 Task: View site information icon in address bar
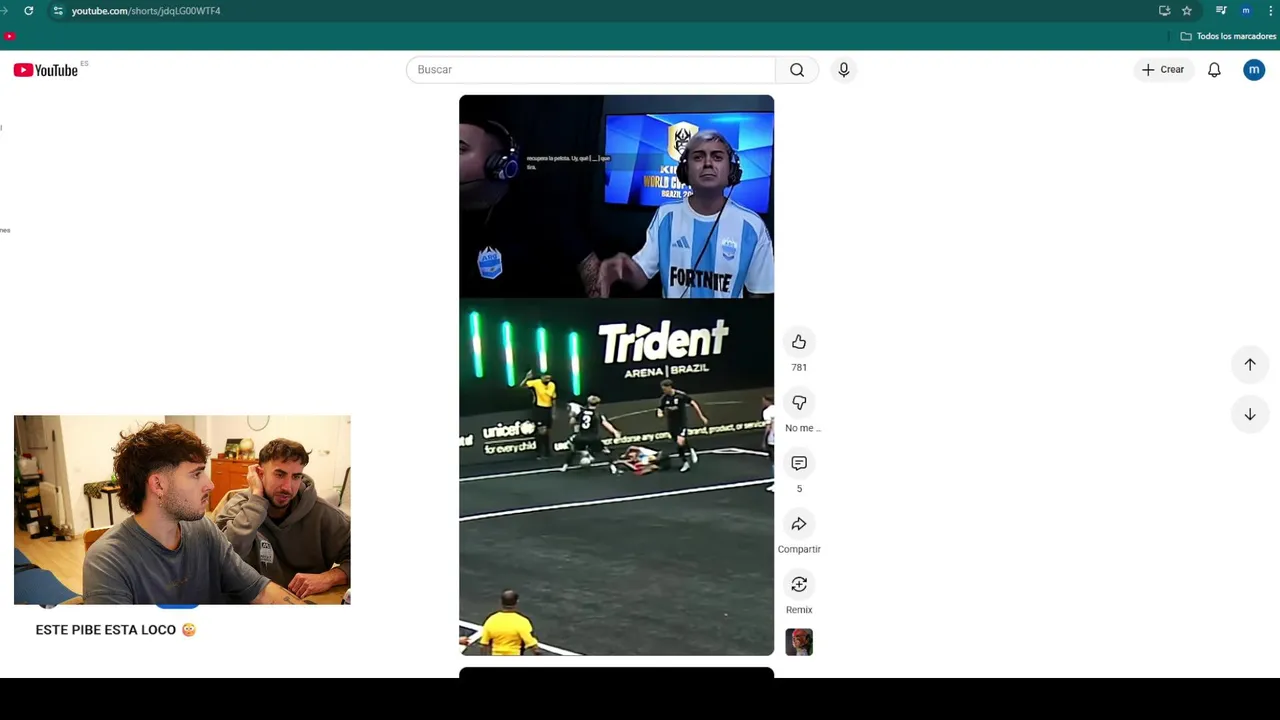click(58, 11)
